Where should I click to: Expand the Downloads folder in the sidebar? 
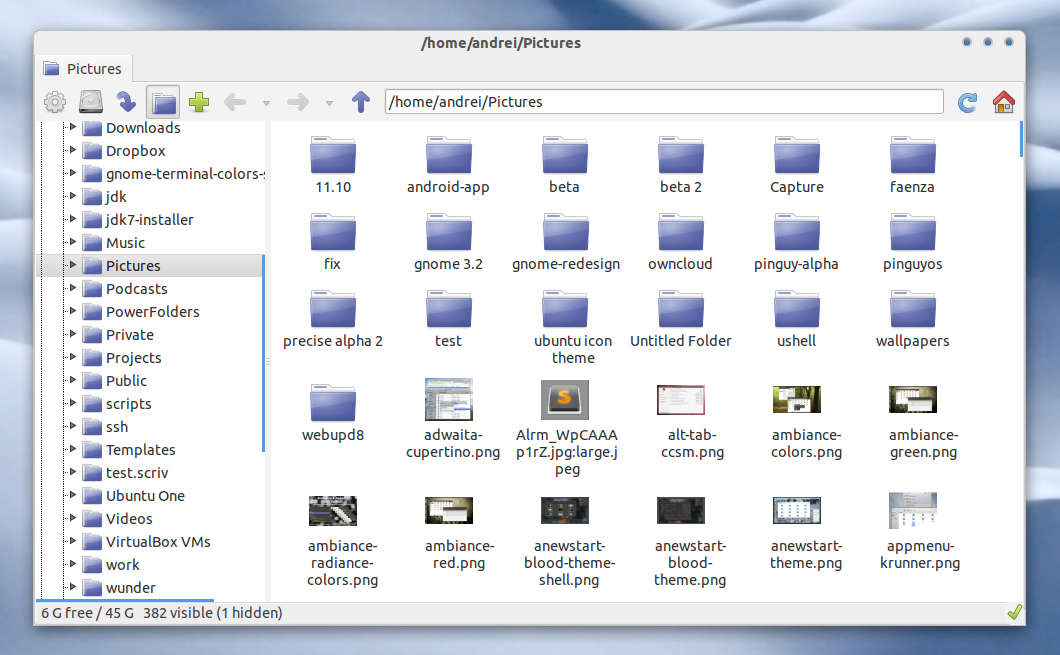(x=71, y=128)
